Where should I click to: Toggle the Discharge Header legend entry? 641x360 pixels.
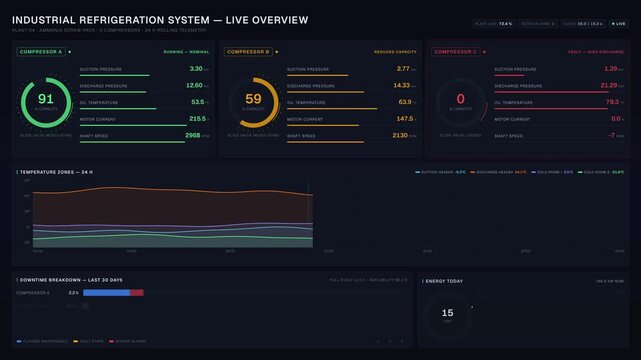(498, 172)
